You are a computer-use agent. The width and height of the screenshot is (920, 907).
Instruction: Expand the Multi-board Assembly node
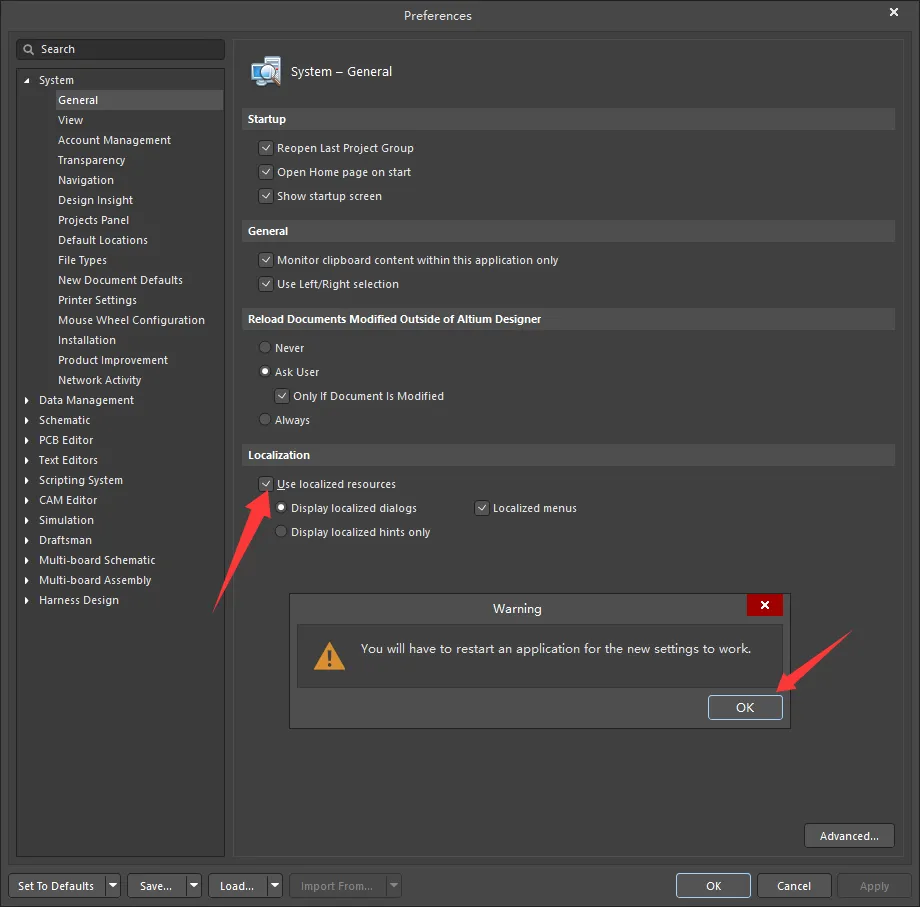26,580
